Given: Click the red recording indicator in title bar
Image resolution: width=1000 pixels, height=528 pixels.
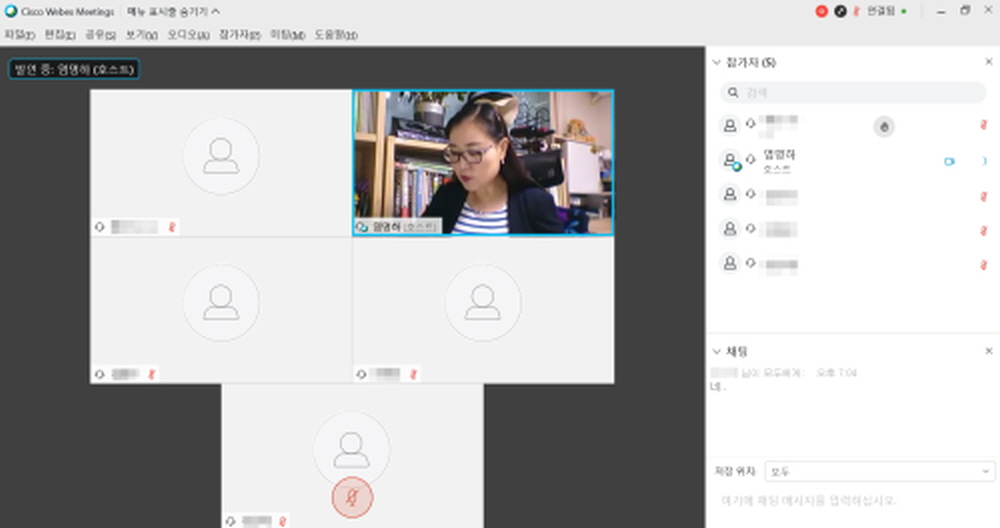Looking at the screenshot, I should [x=821, y=11].
